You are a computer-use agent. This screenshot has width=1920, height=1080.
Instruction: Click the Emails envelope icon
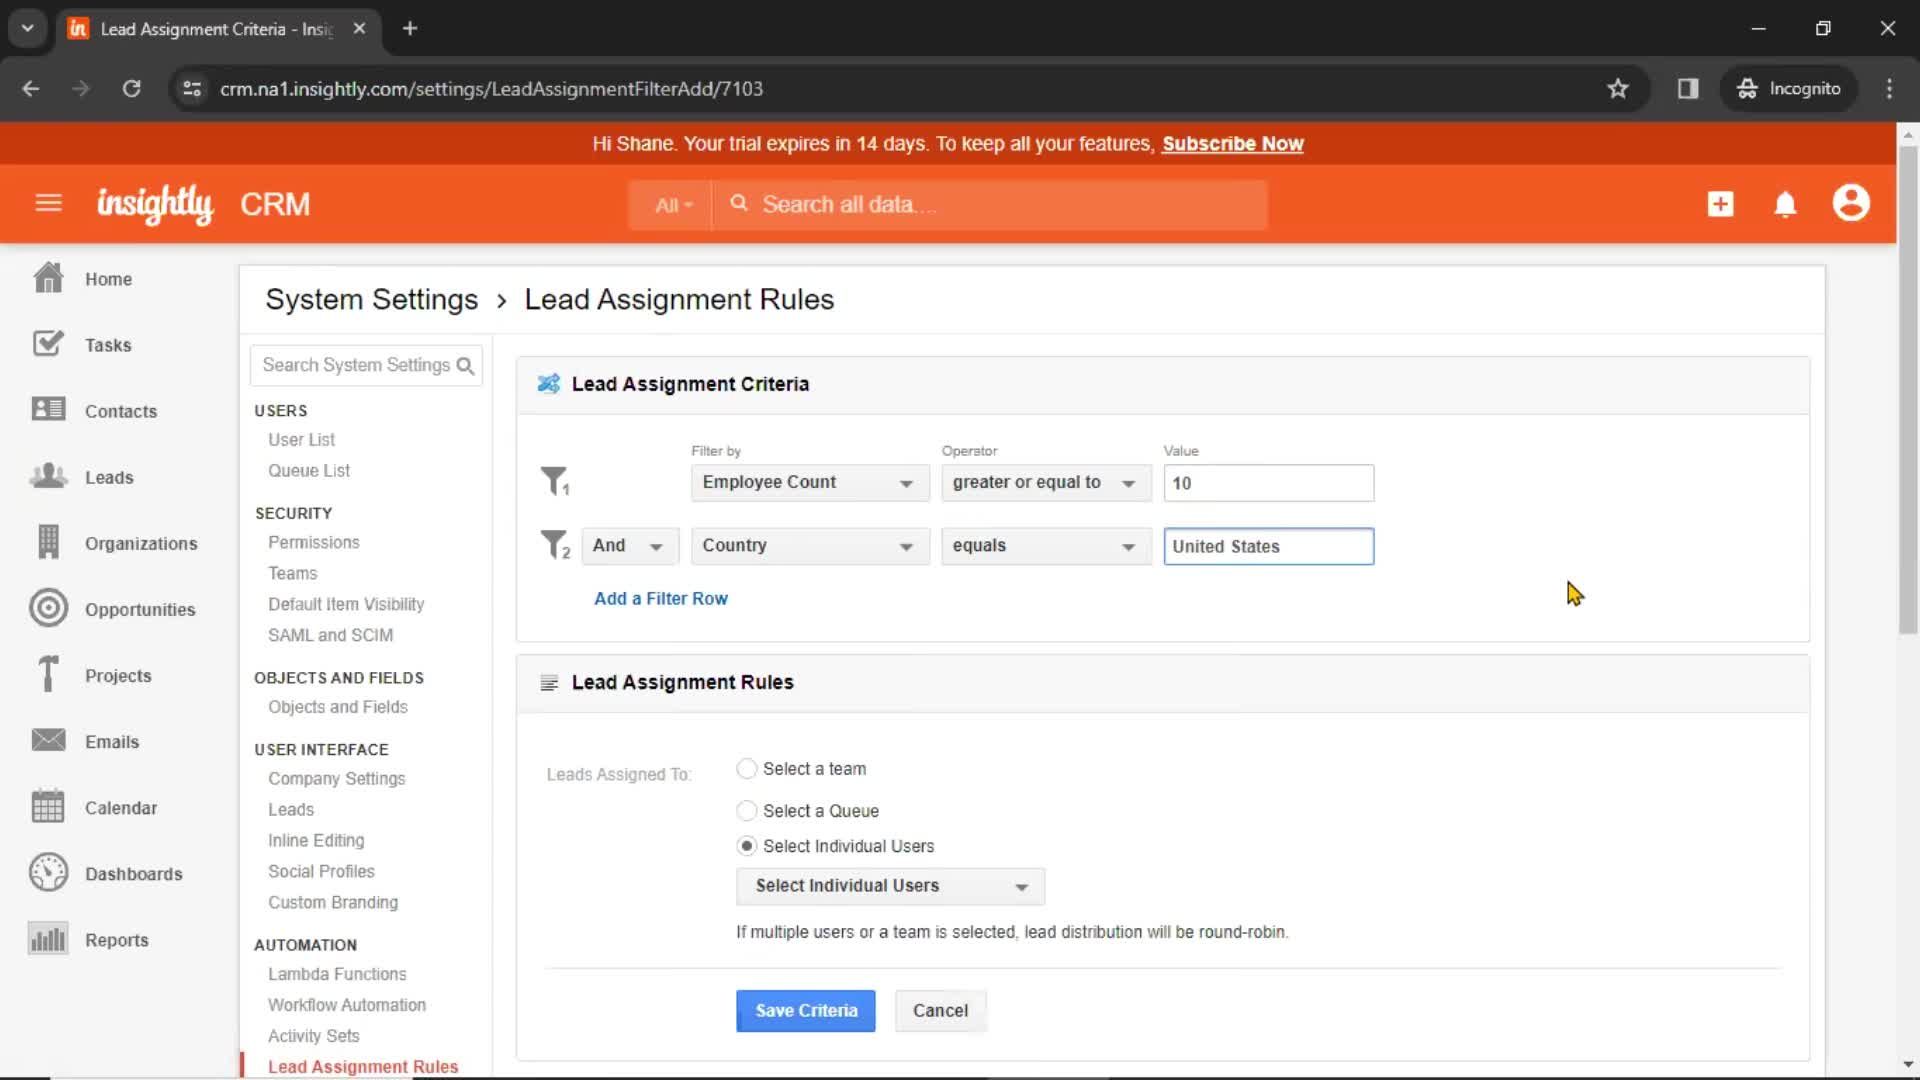pyautogui.click(x=48, y=740)
